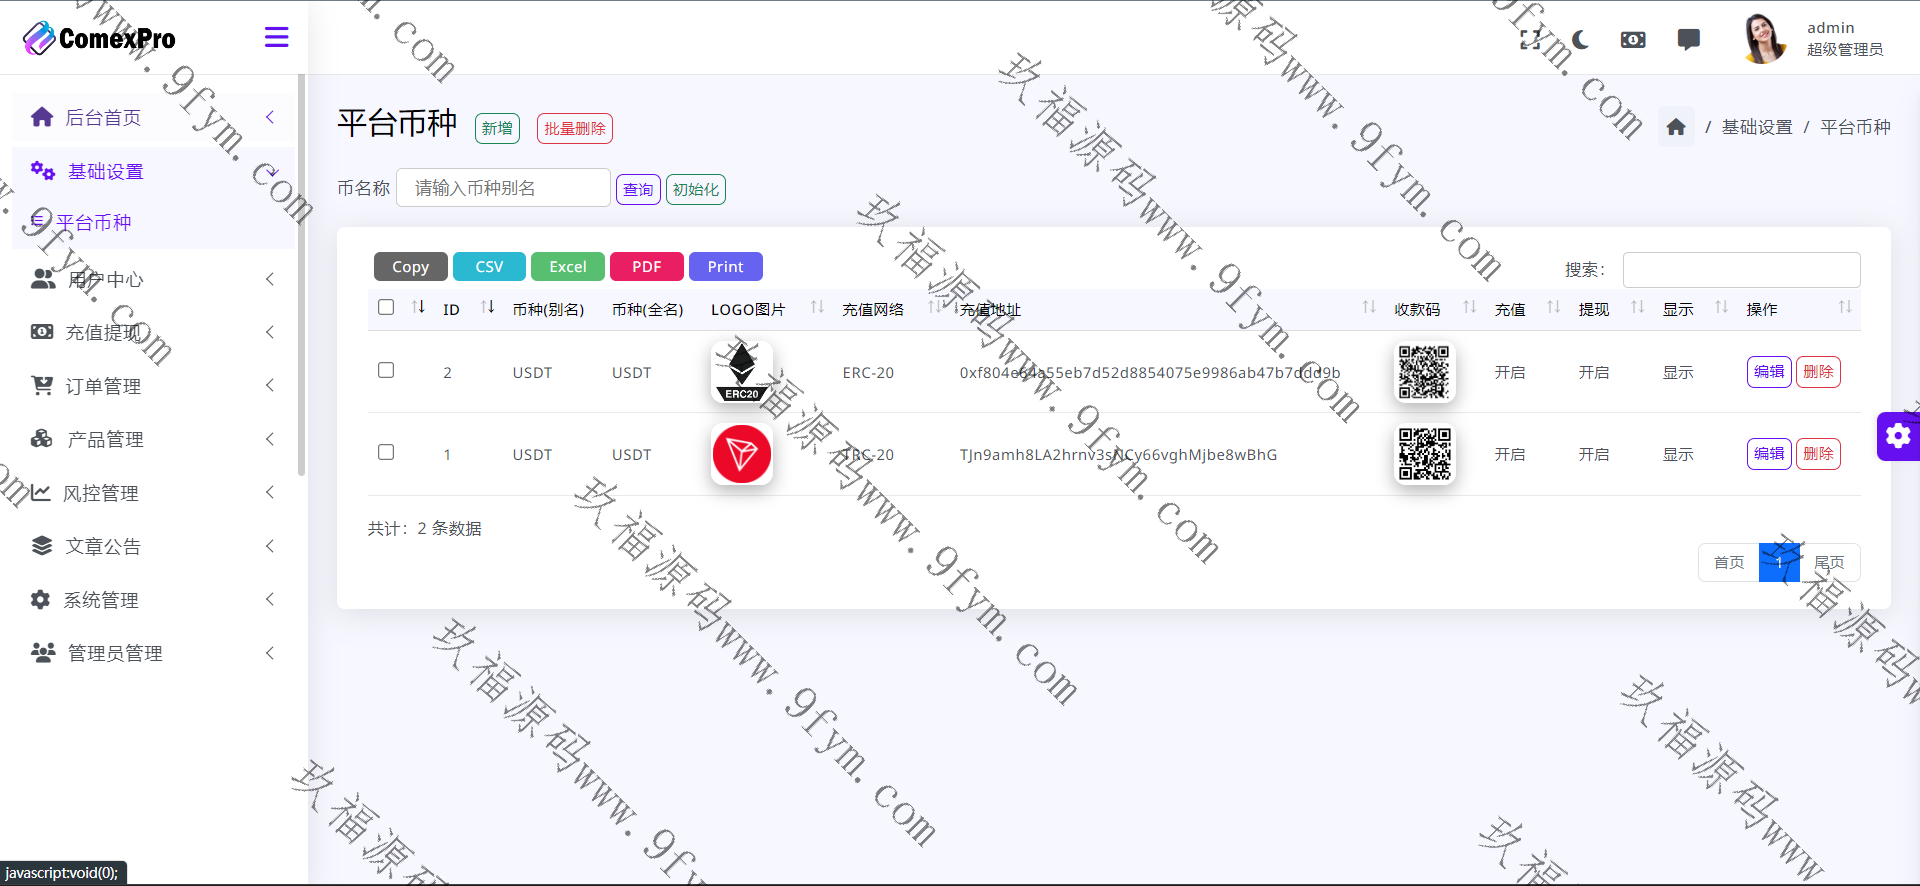Click the 币种别名 search input field
Screen dimensions: 1920x886
[x=503, y=188]
